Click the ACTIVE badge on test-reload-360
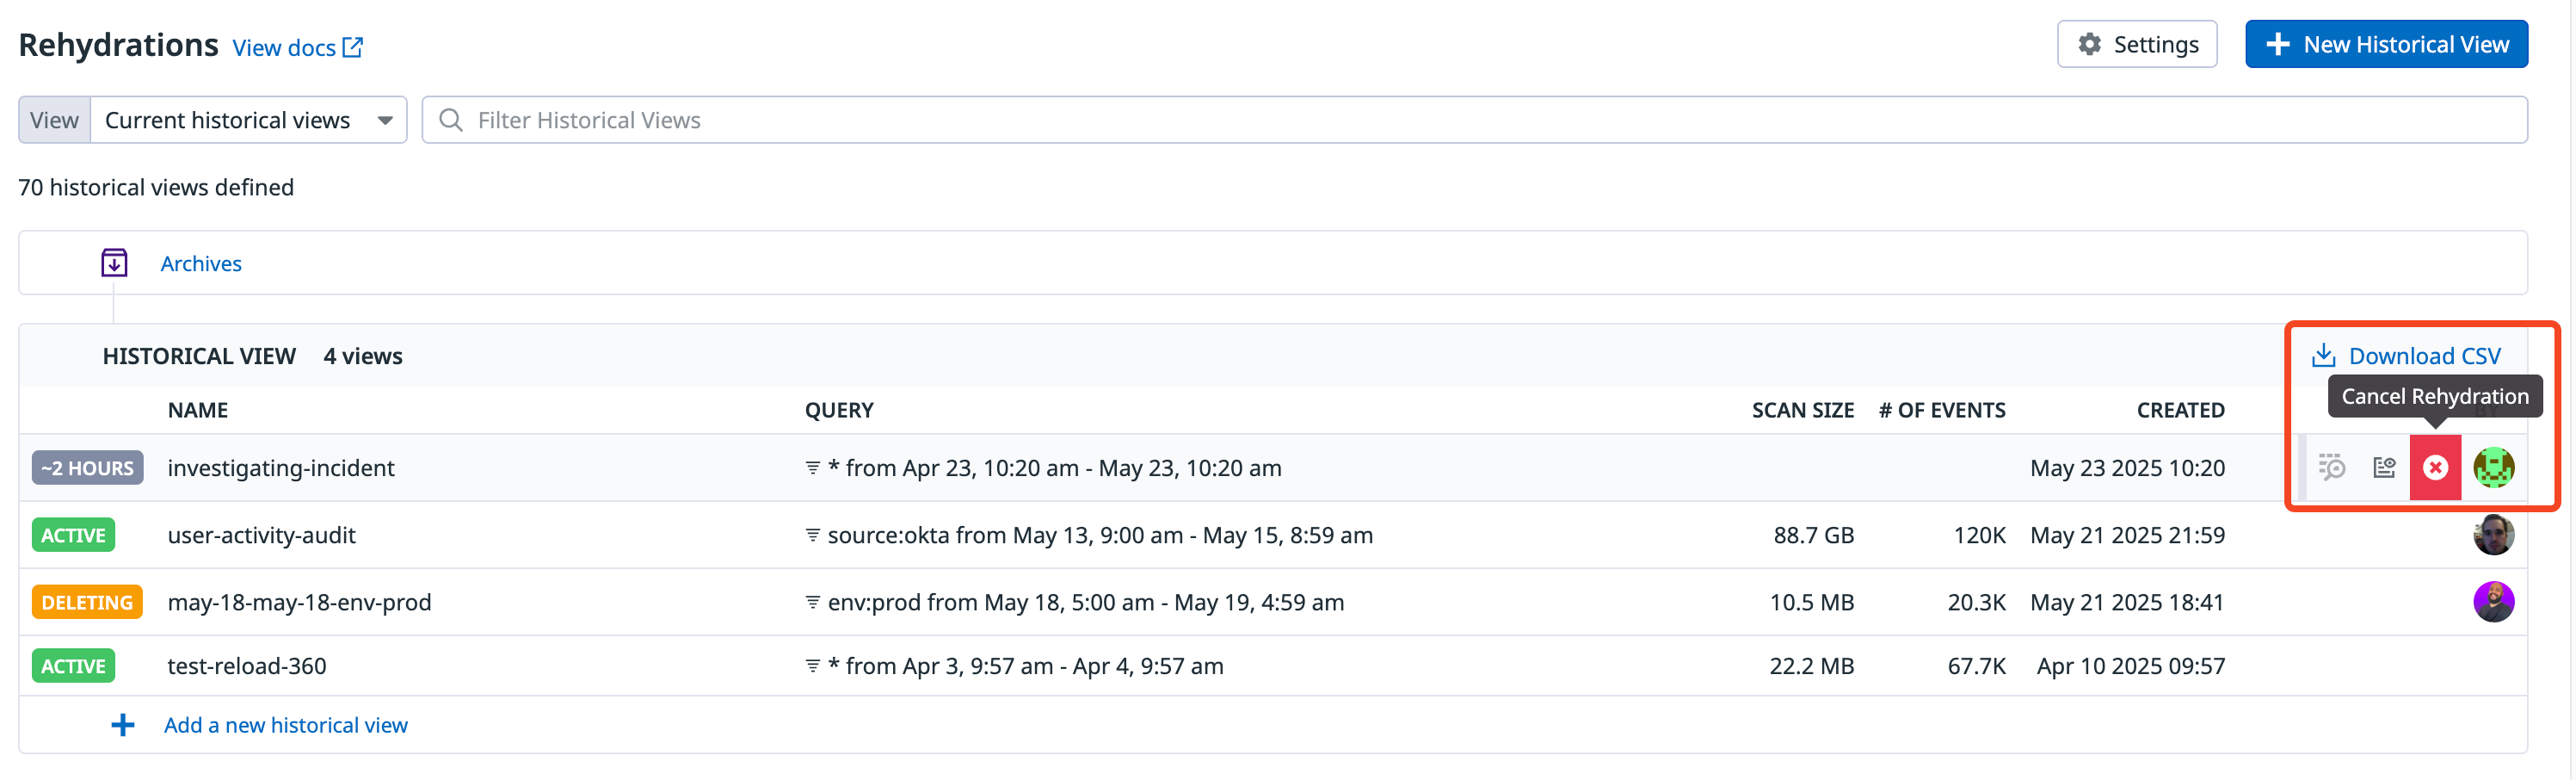The width and height of the screenshot is (2576, 780). 73,666
